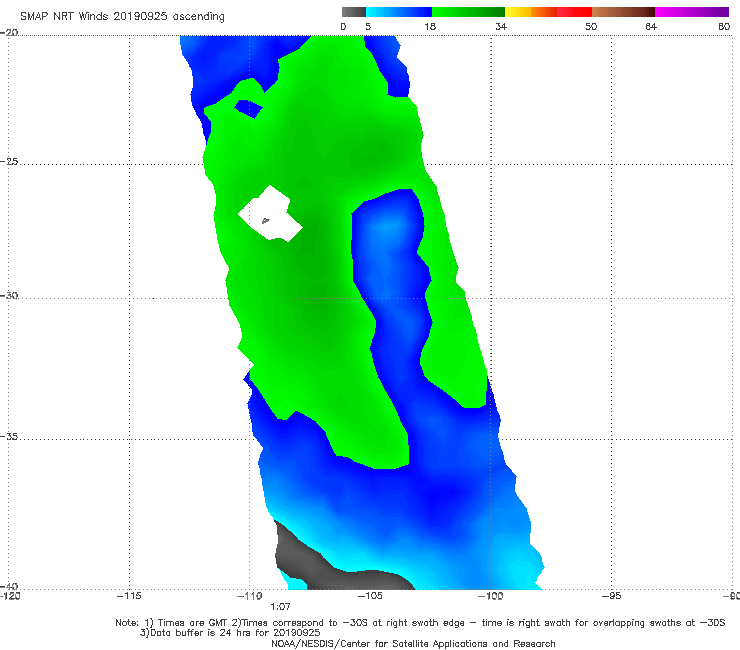Click the color bar label '64'
The image size is (740, 650).
coord(651,26)
